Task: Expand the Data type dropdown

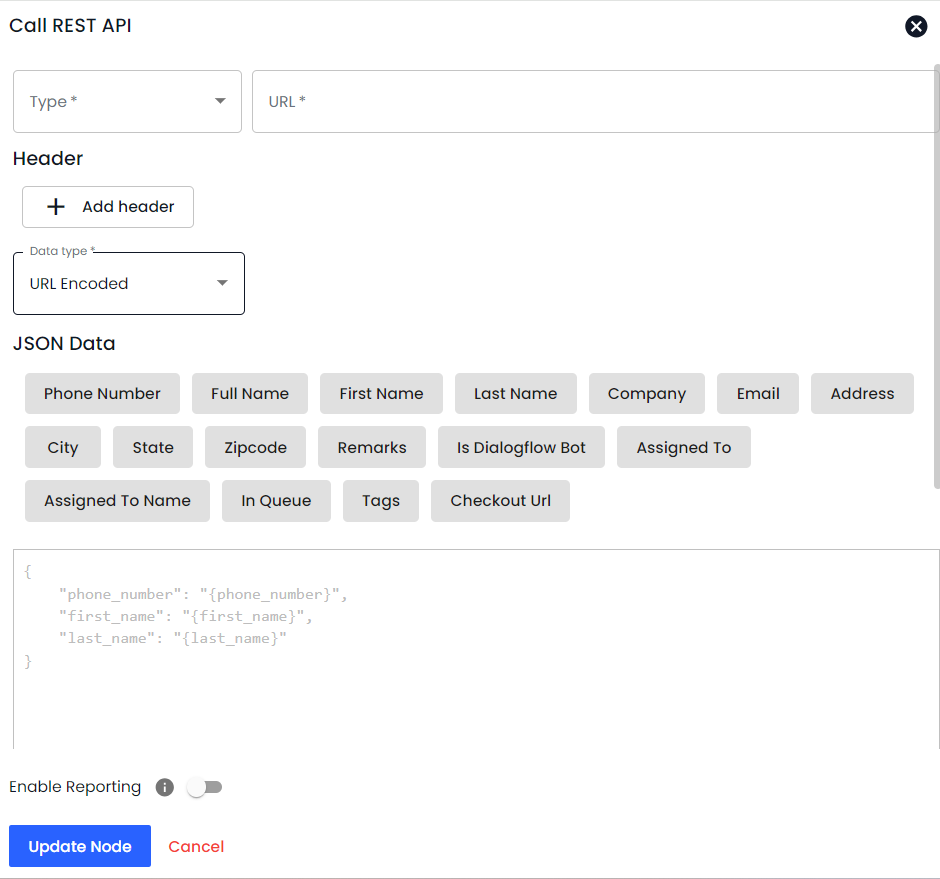Action: 129,284
